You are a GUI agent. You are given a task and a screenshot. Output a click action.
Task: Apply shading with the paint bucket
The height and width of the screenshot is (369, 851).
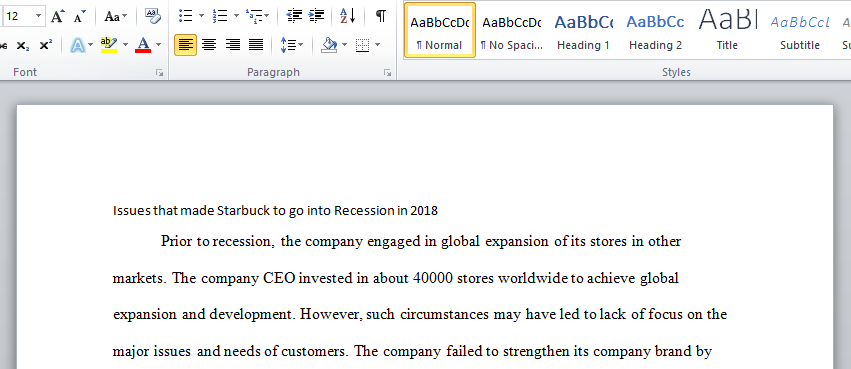coord(329,45)
